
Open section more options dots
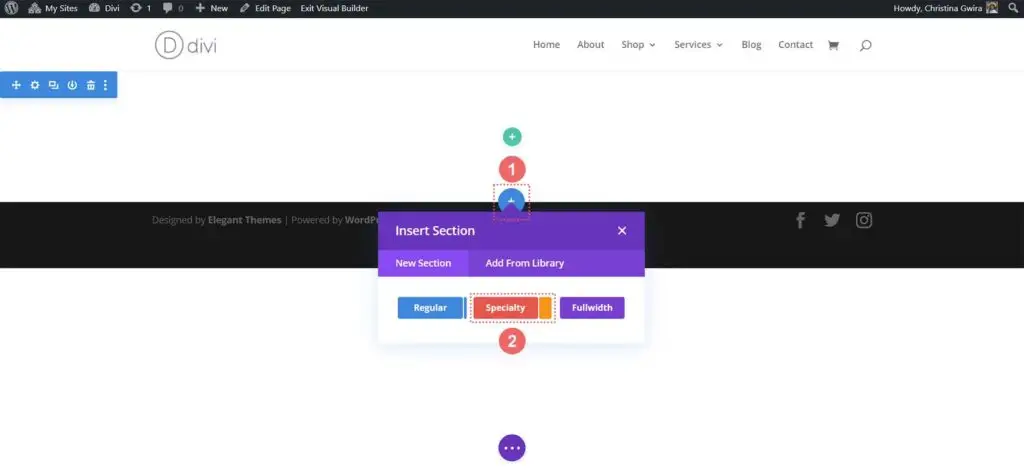[x=105, y=85]
